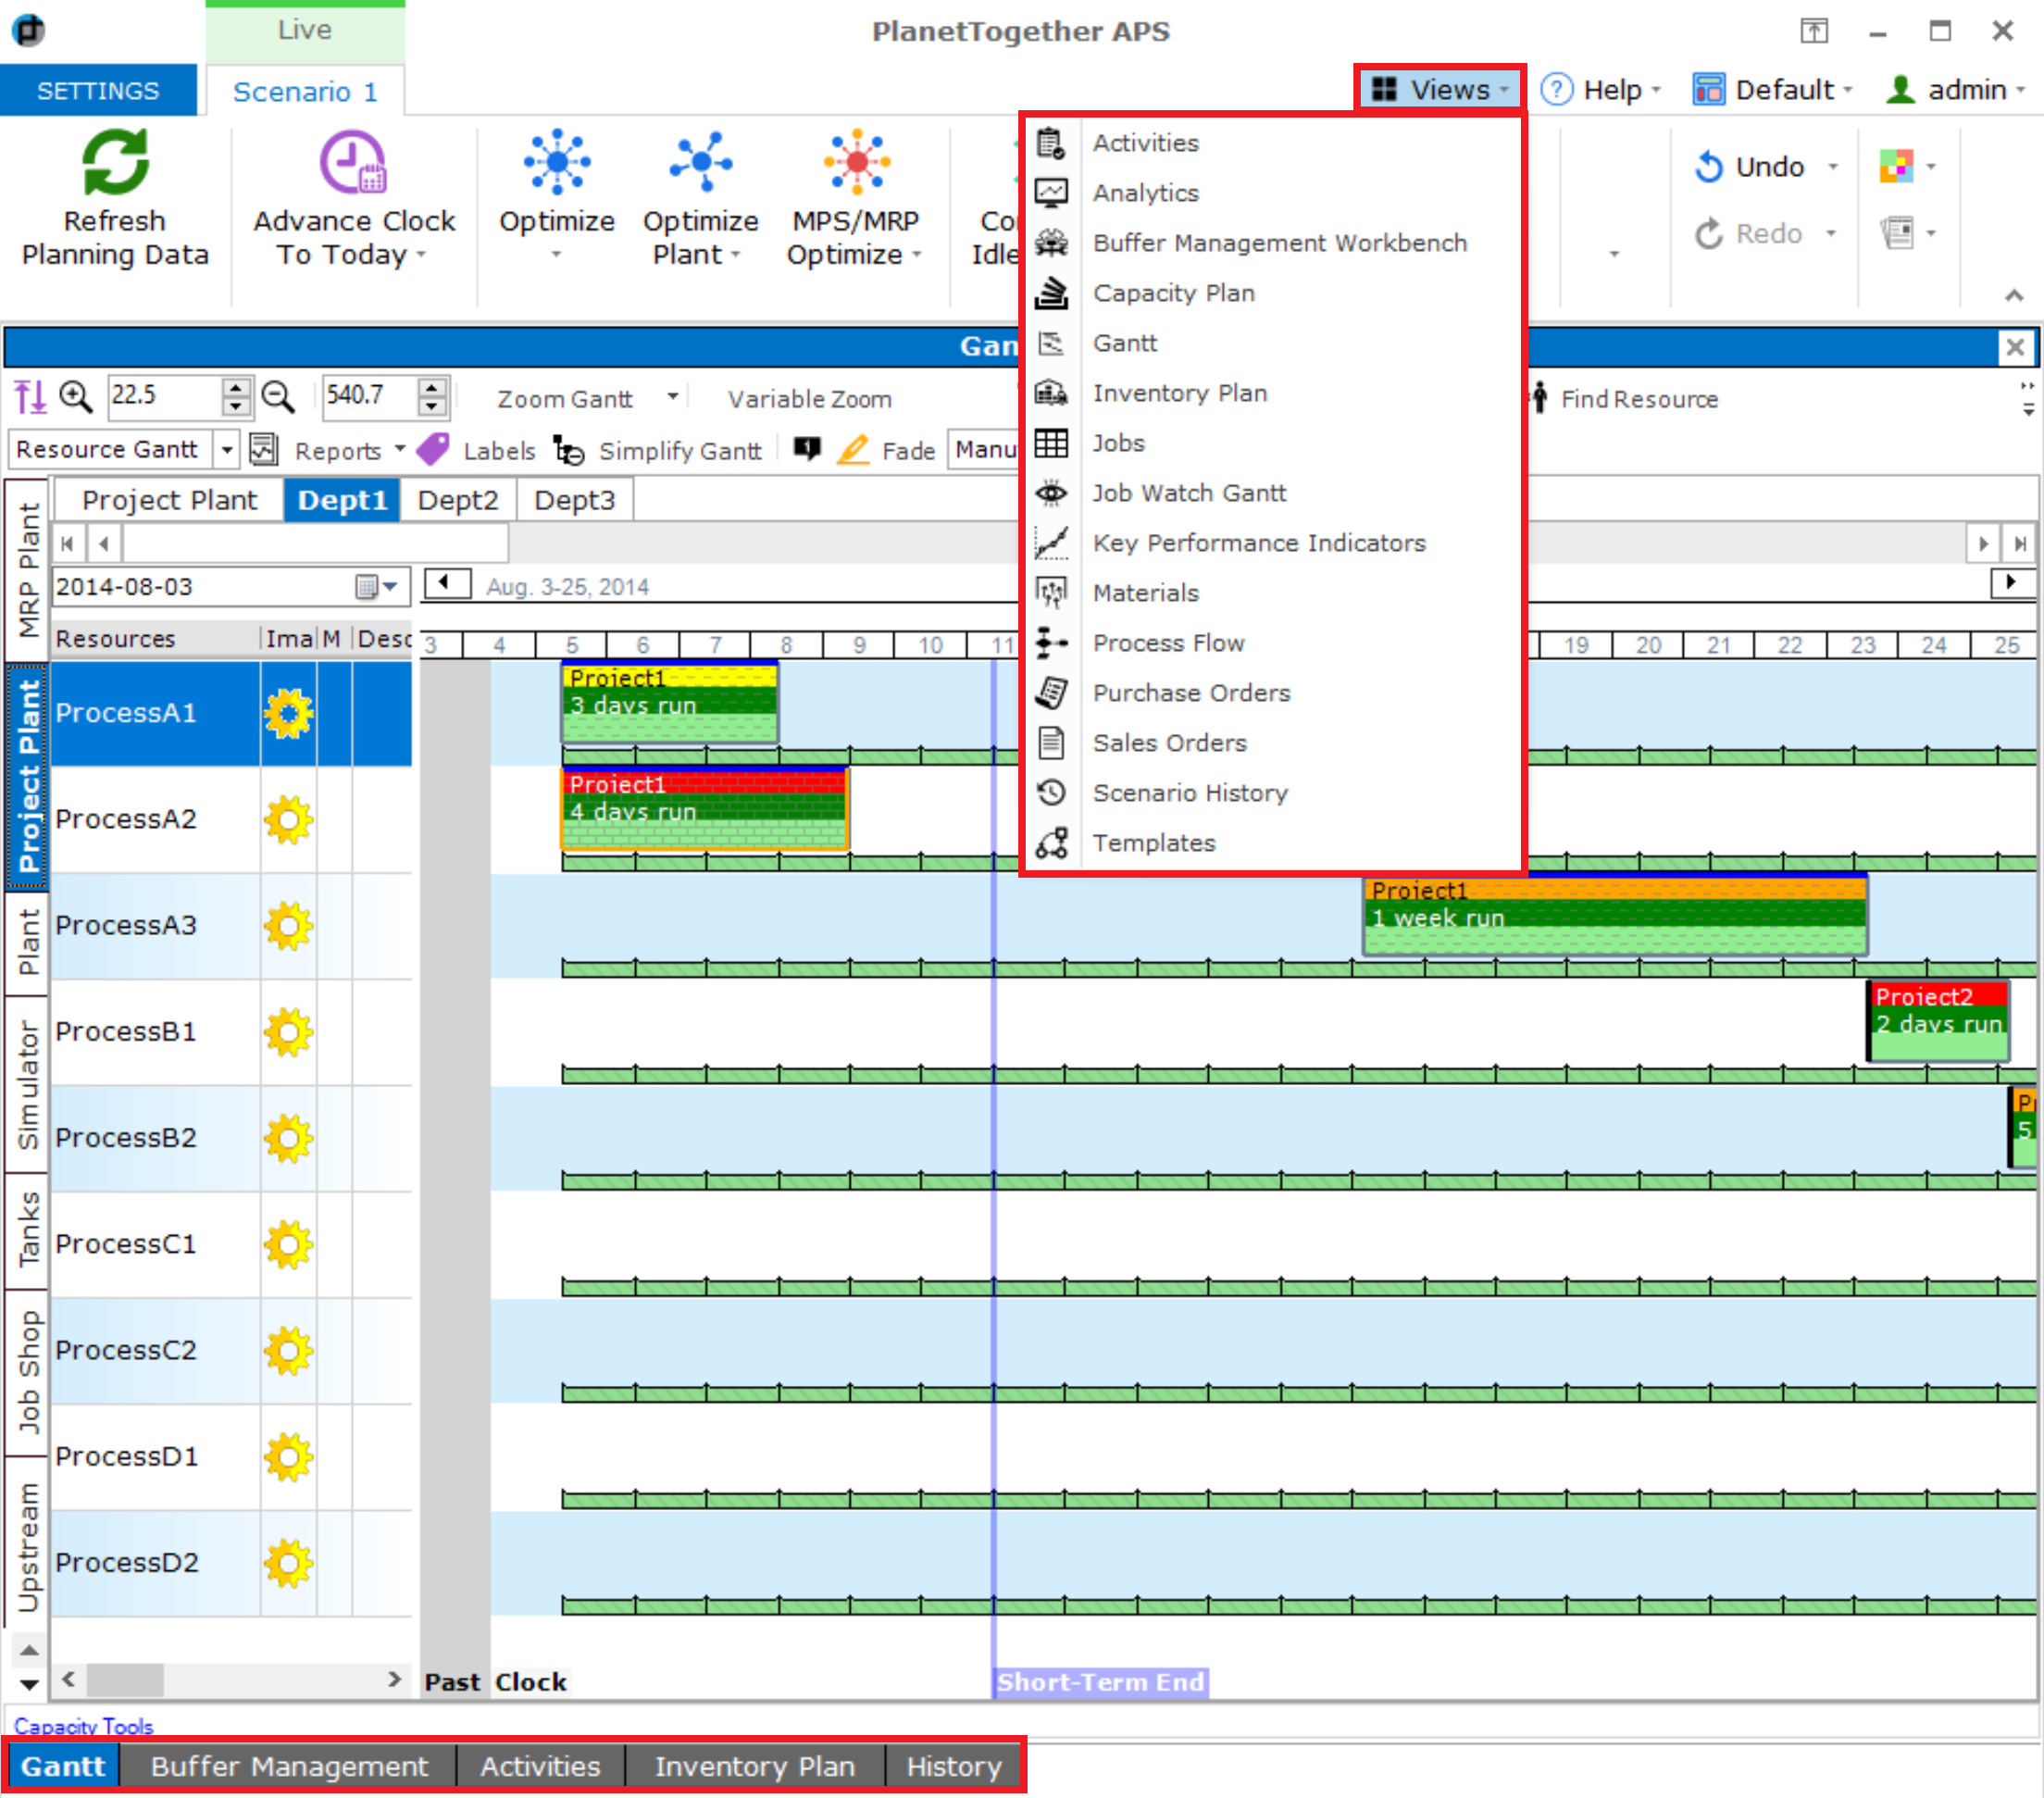Click the Redo button

pos(1750,234)
